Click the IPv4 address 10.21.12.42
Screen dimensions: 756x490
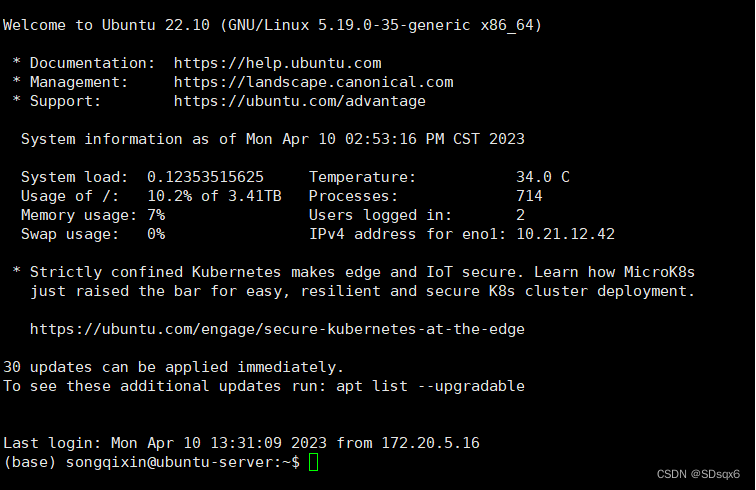tap(565, 234)
